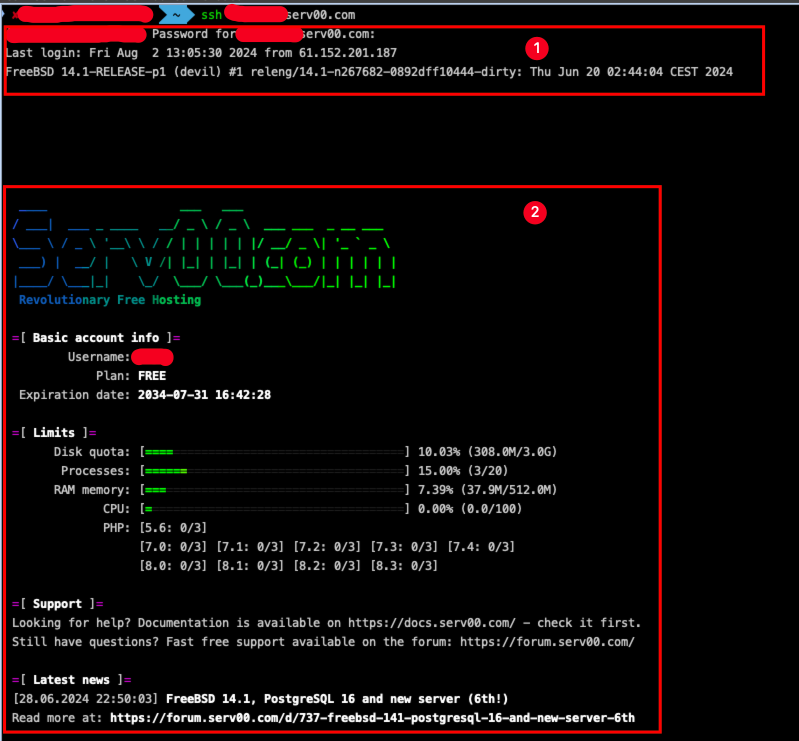This screenshot has height=741, width=799.
Task: Click the Last login IP 61.152.201.187
Action: pyautogui.click(x=348, y=53)
